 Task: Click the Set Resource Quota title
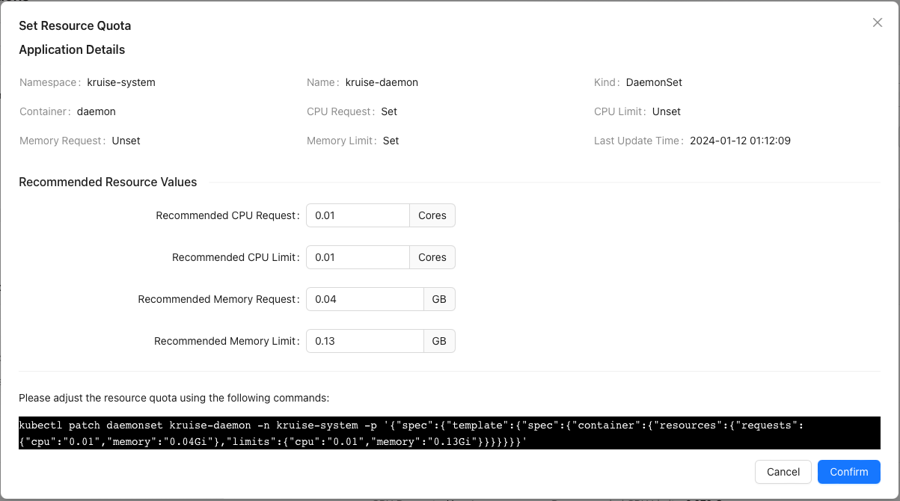pos(75,26)
